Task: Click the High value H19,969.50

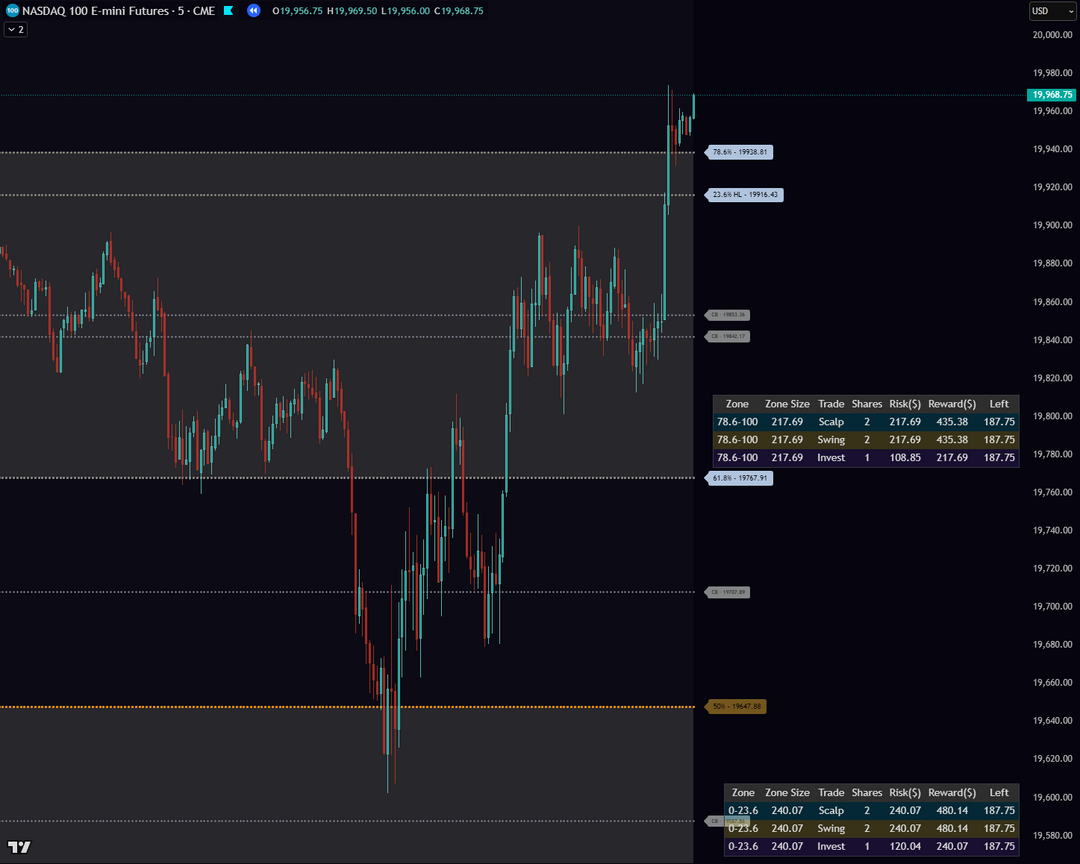Action: (x=352, y=11)
